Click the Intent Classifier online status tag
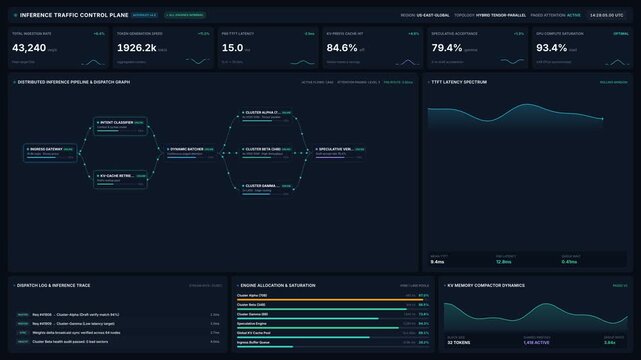 point(139,123)
